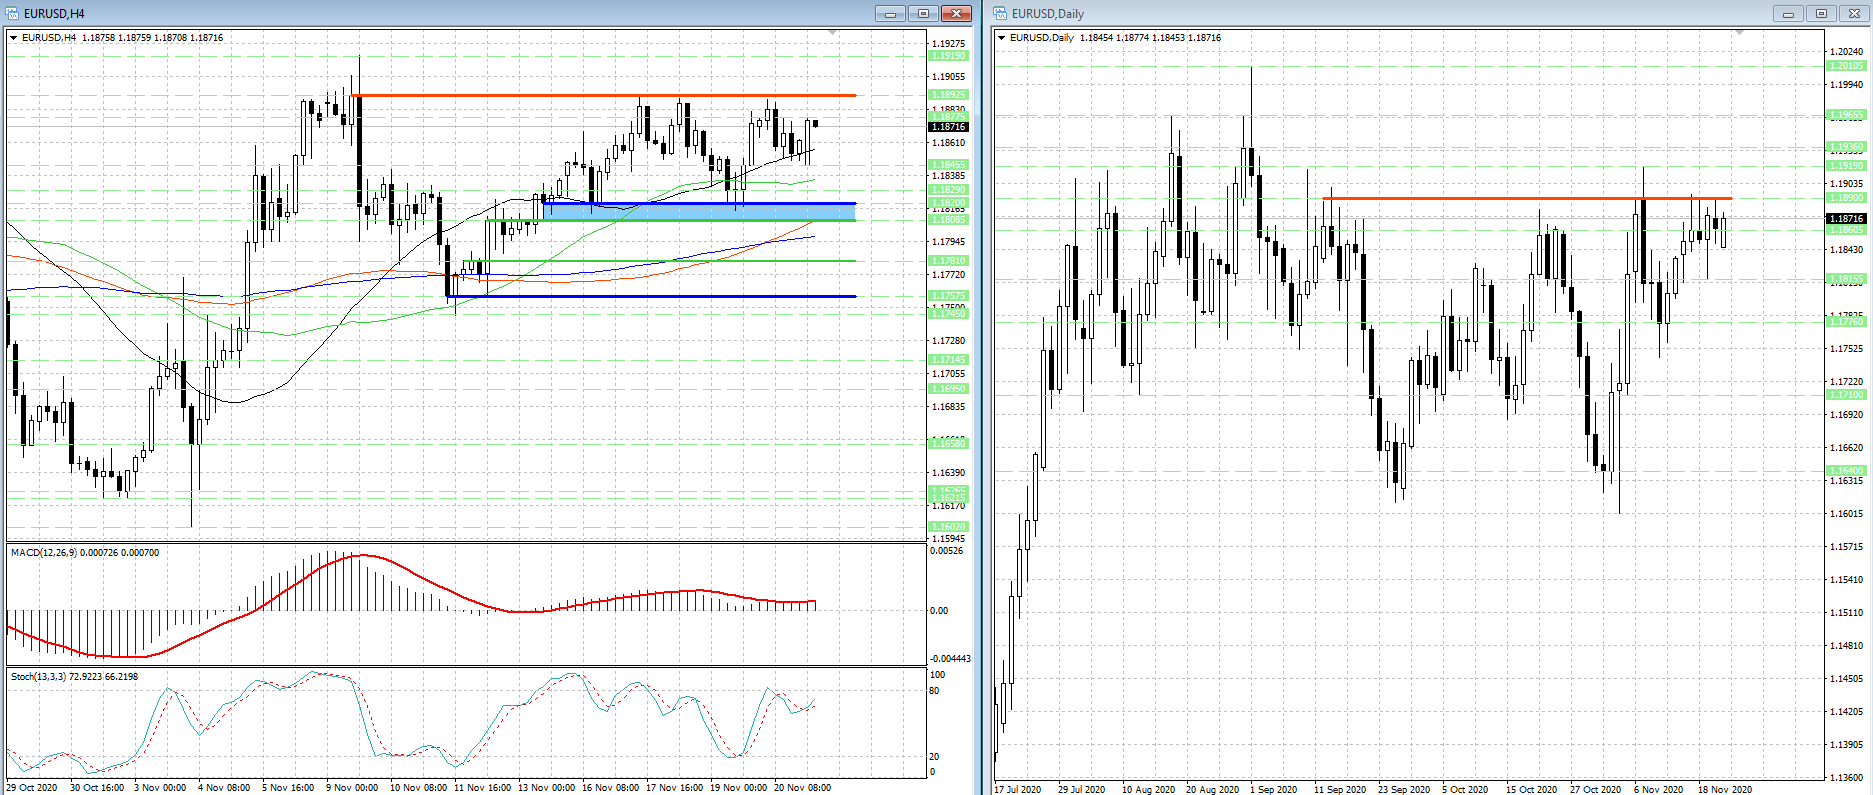Activate the EURUSD,H4 title bar
This screenshot has width=1873, height=795.
pyautogui.click(x=400, y=13)
